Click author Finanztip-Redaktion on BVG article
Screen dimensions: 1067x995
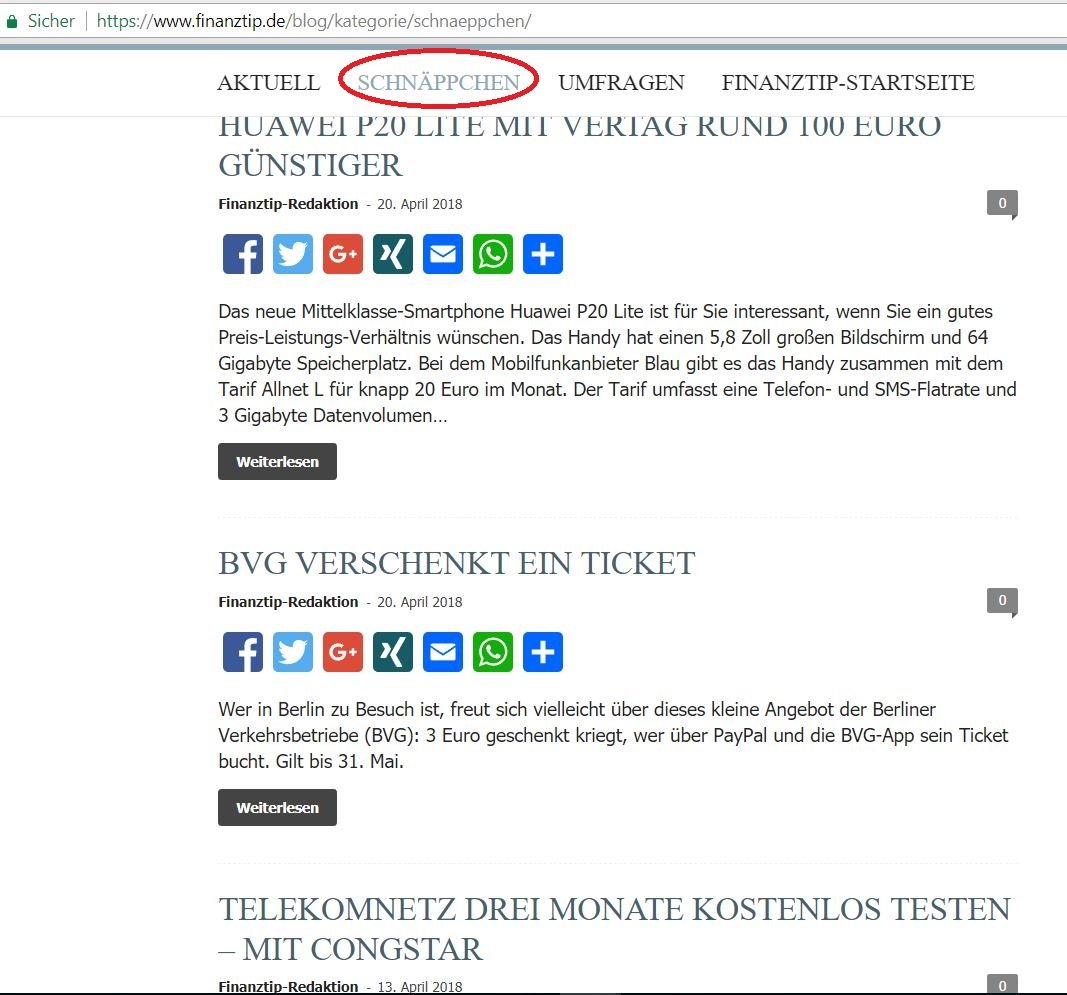coord(289,602)
